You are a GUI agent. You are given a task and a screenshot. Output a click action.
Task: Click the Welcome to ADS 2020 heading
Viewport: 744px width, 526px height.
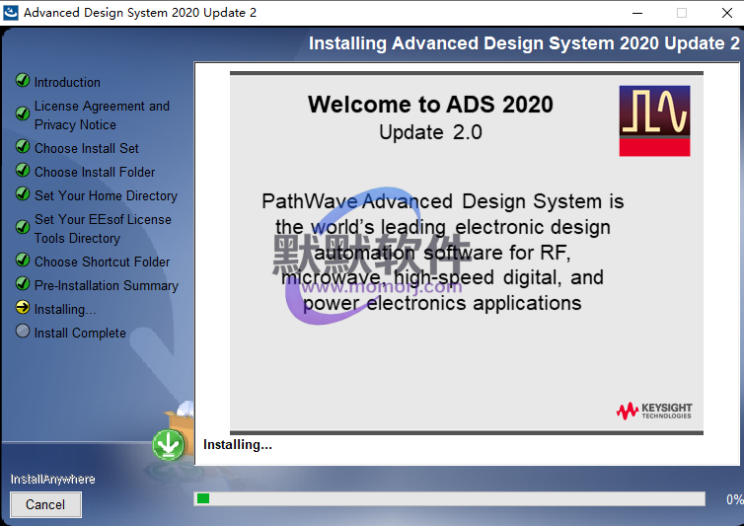(x=430, y=104)
